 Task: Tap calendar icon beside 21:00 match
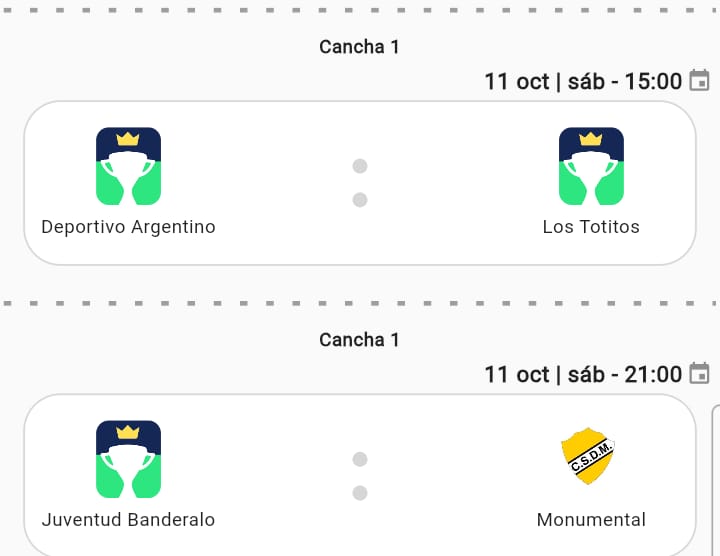(x=700, y=373)
